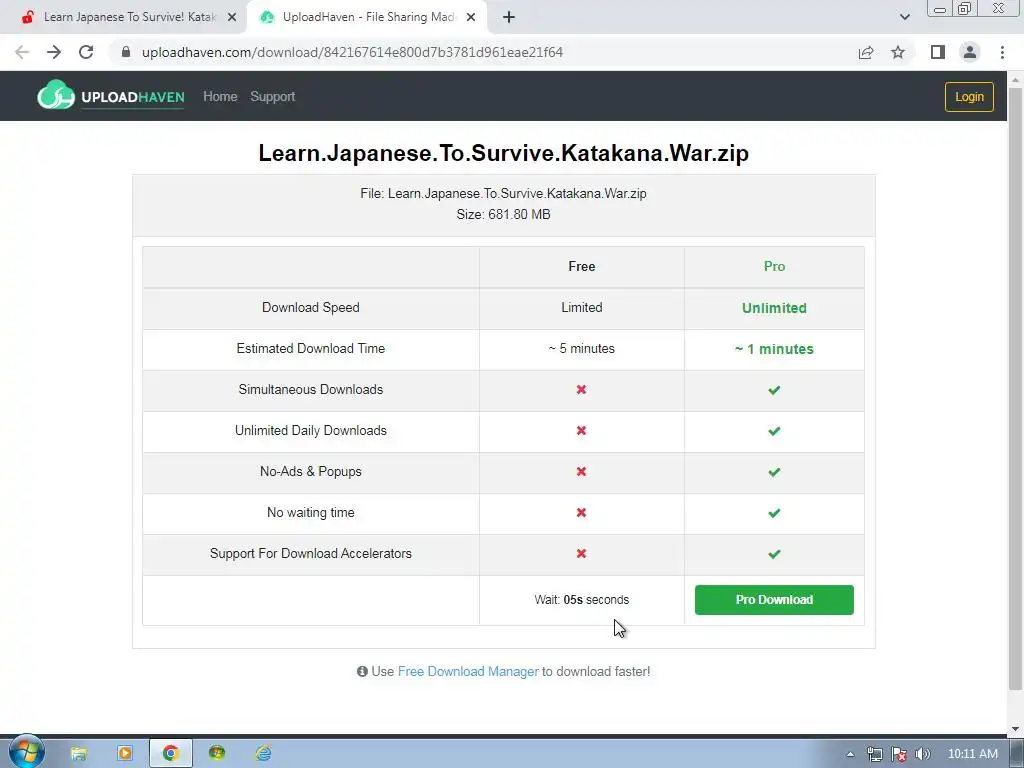
Task: Click the Login button
Action: 969,97
